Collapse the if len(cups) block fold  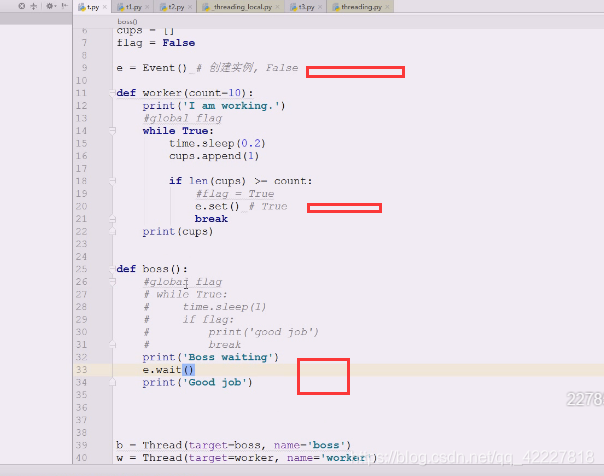112,181
